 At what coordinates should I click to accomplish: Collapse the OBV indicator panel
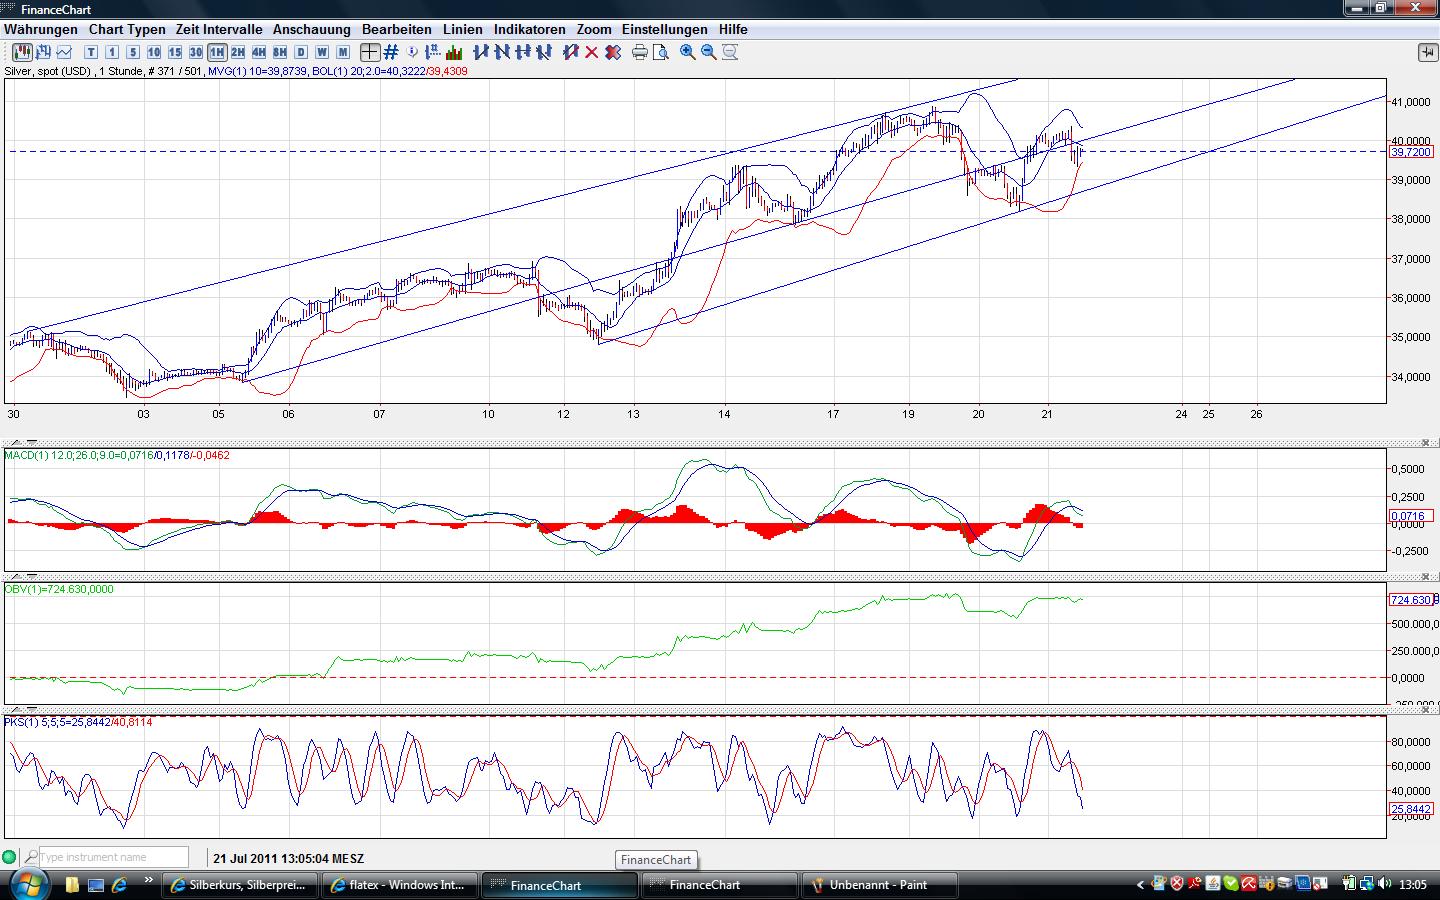pos(32,575)
